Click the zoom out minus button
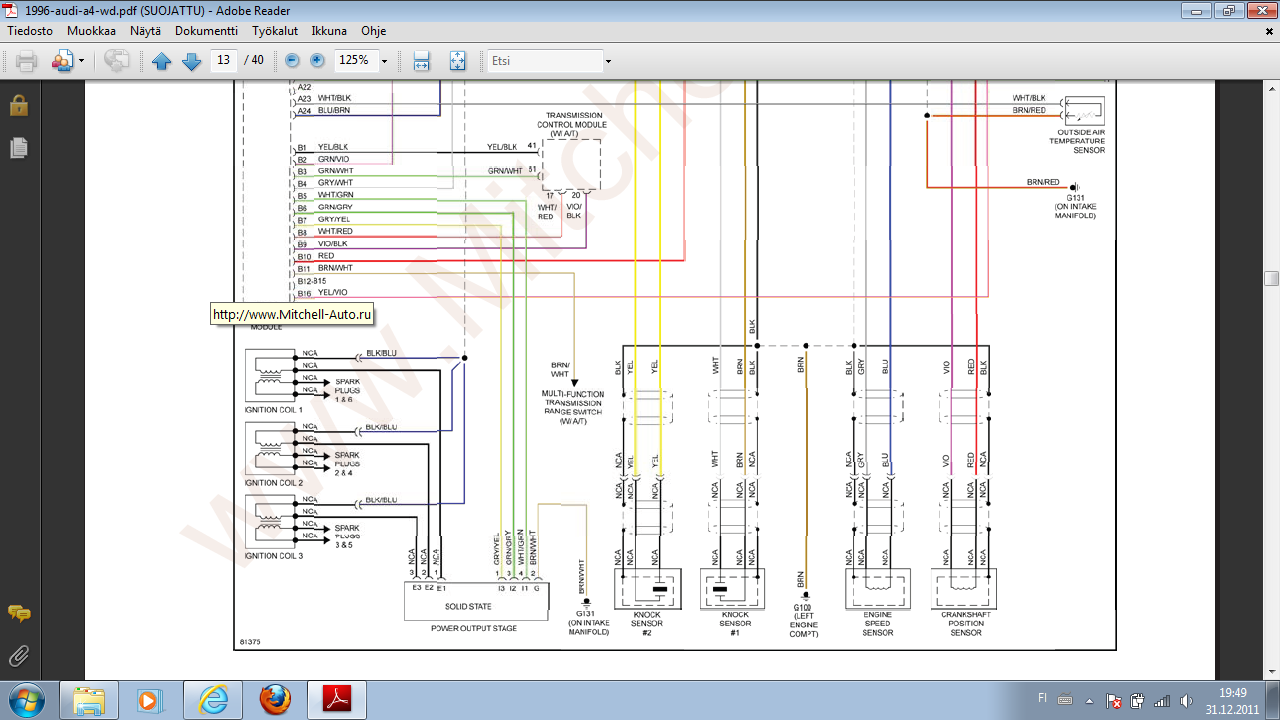 (292, 61)
